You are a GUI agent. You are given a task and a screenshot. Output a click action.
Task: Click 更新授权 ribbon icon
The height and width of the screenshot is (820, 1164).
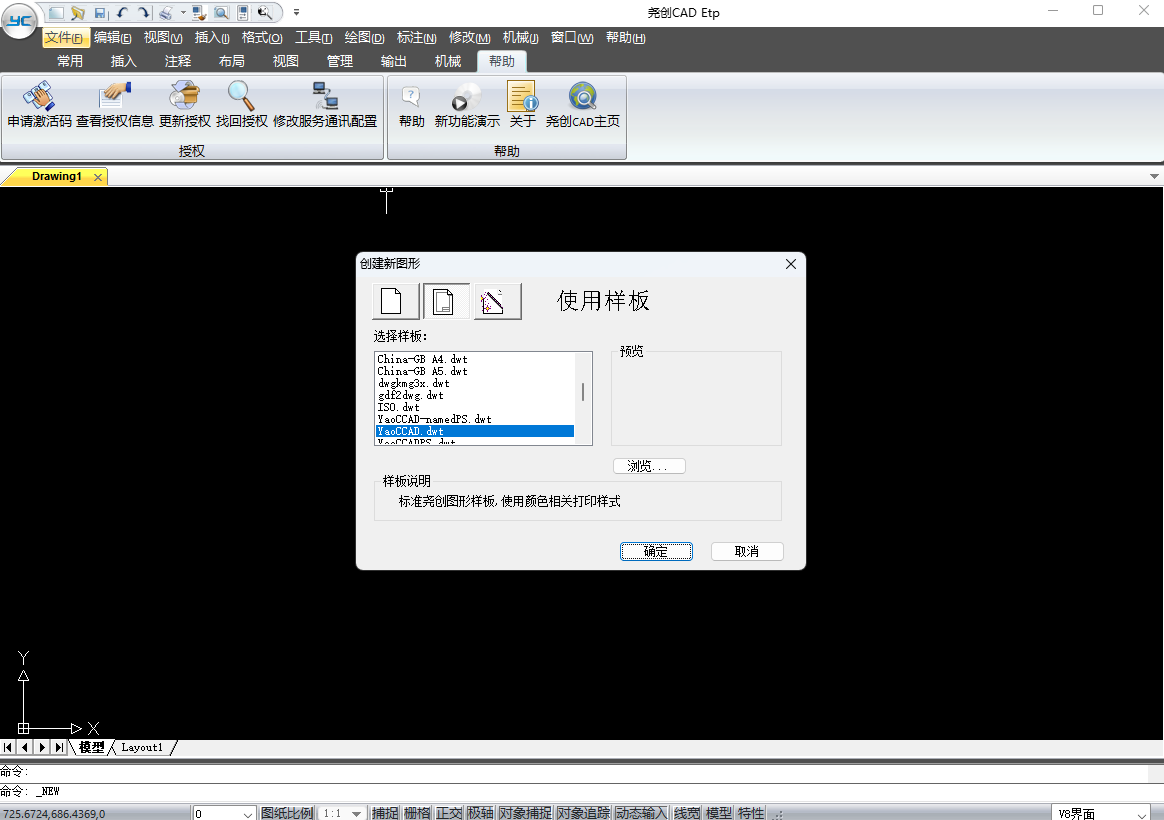[x=185, y=105]
